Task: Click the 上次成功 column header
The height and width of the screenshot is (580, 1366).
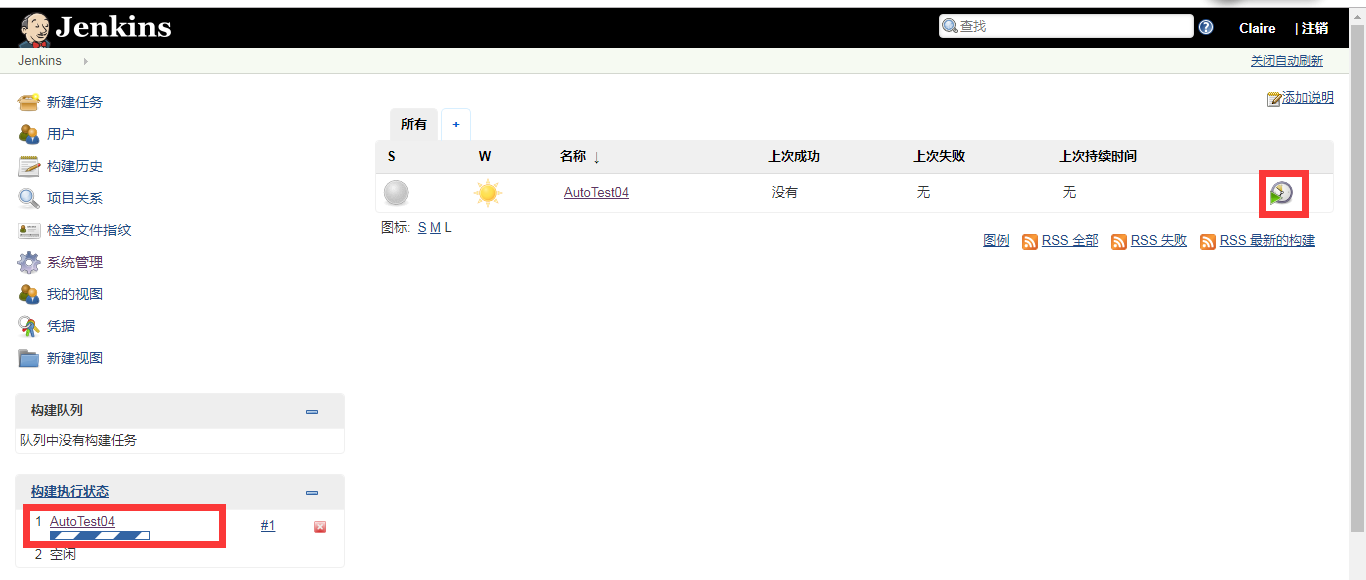Action: click(x=794, y=157)
